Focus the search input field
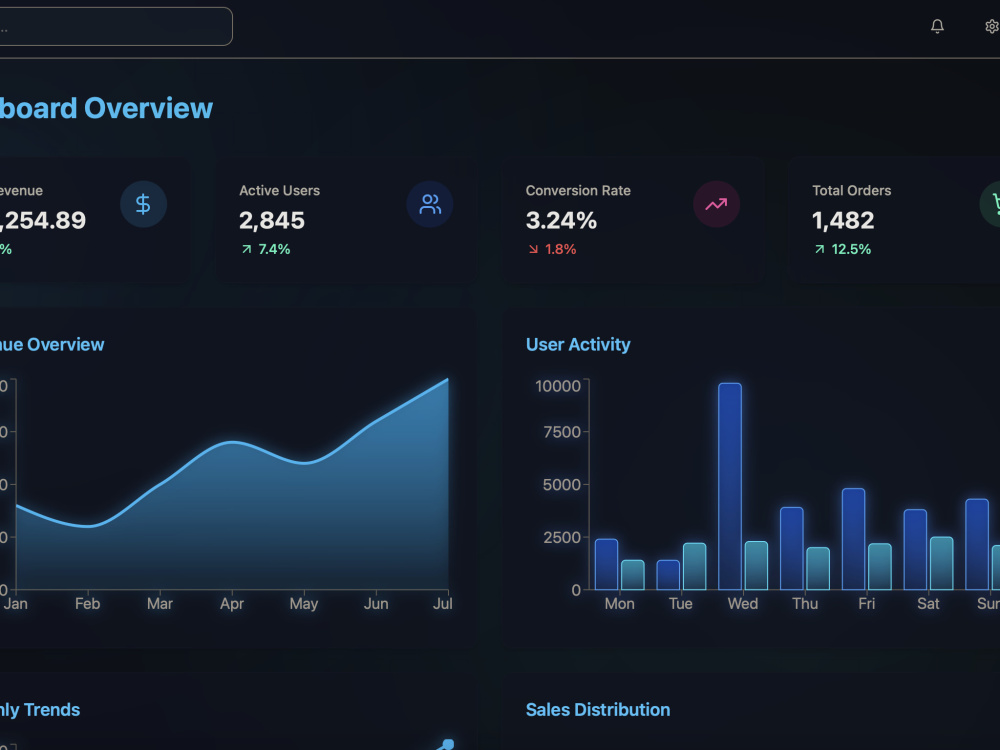 [x=115, y=26]
